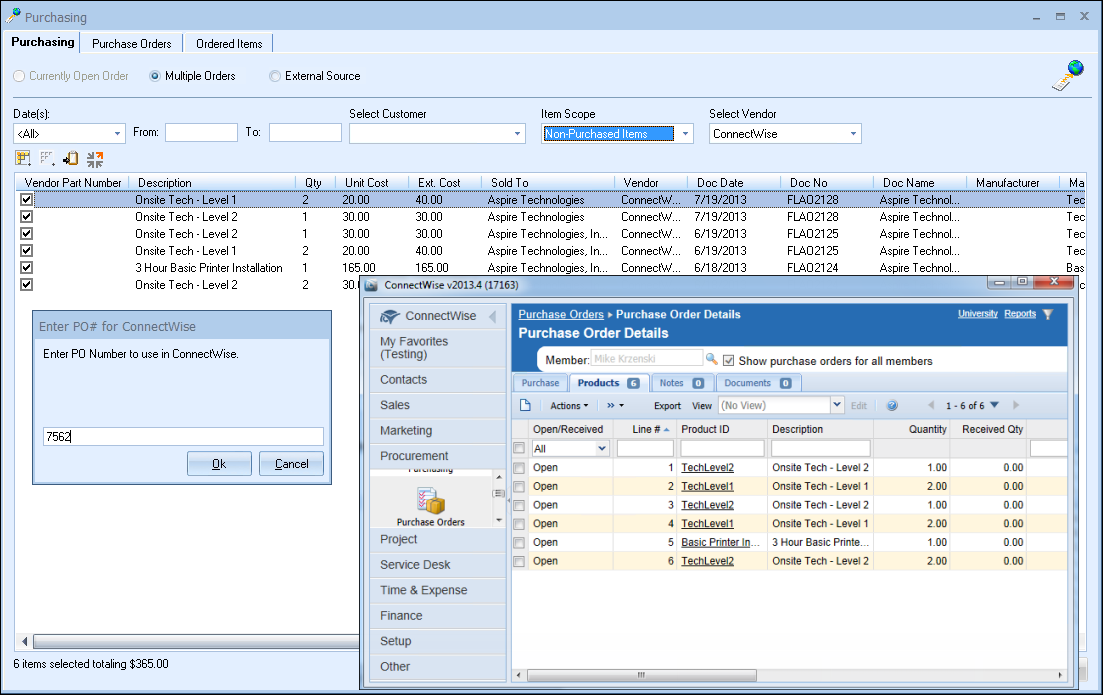Screen dimensions: 1103x695
Task: Open the University link
Action: 978,314
